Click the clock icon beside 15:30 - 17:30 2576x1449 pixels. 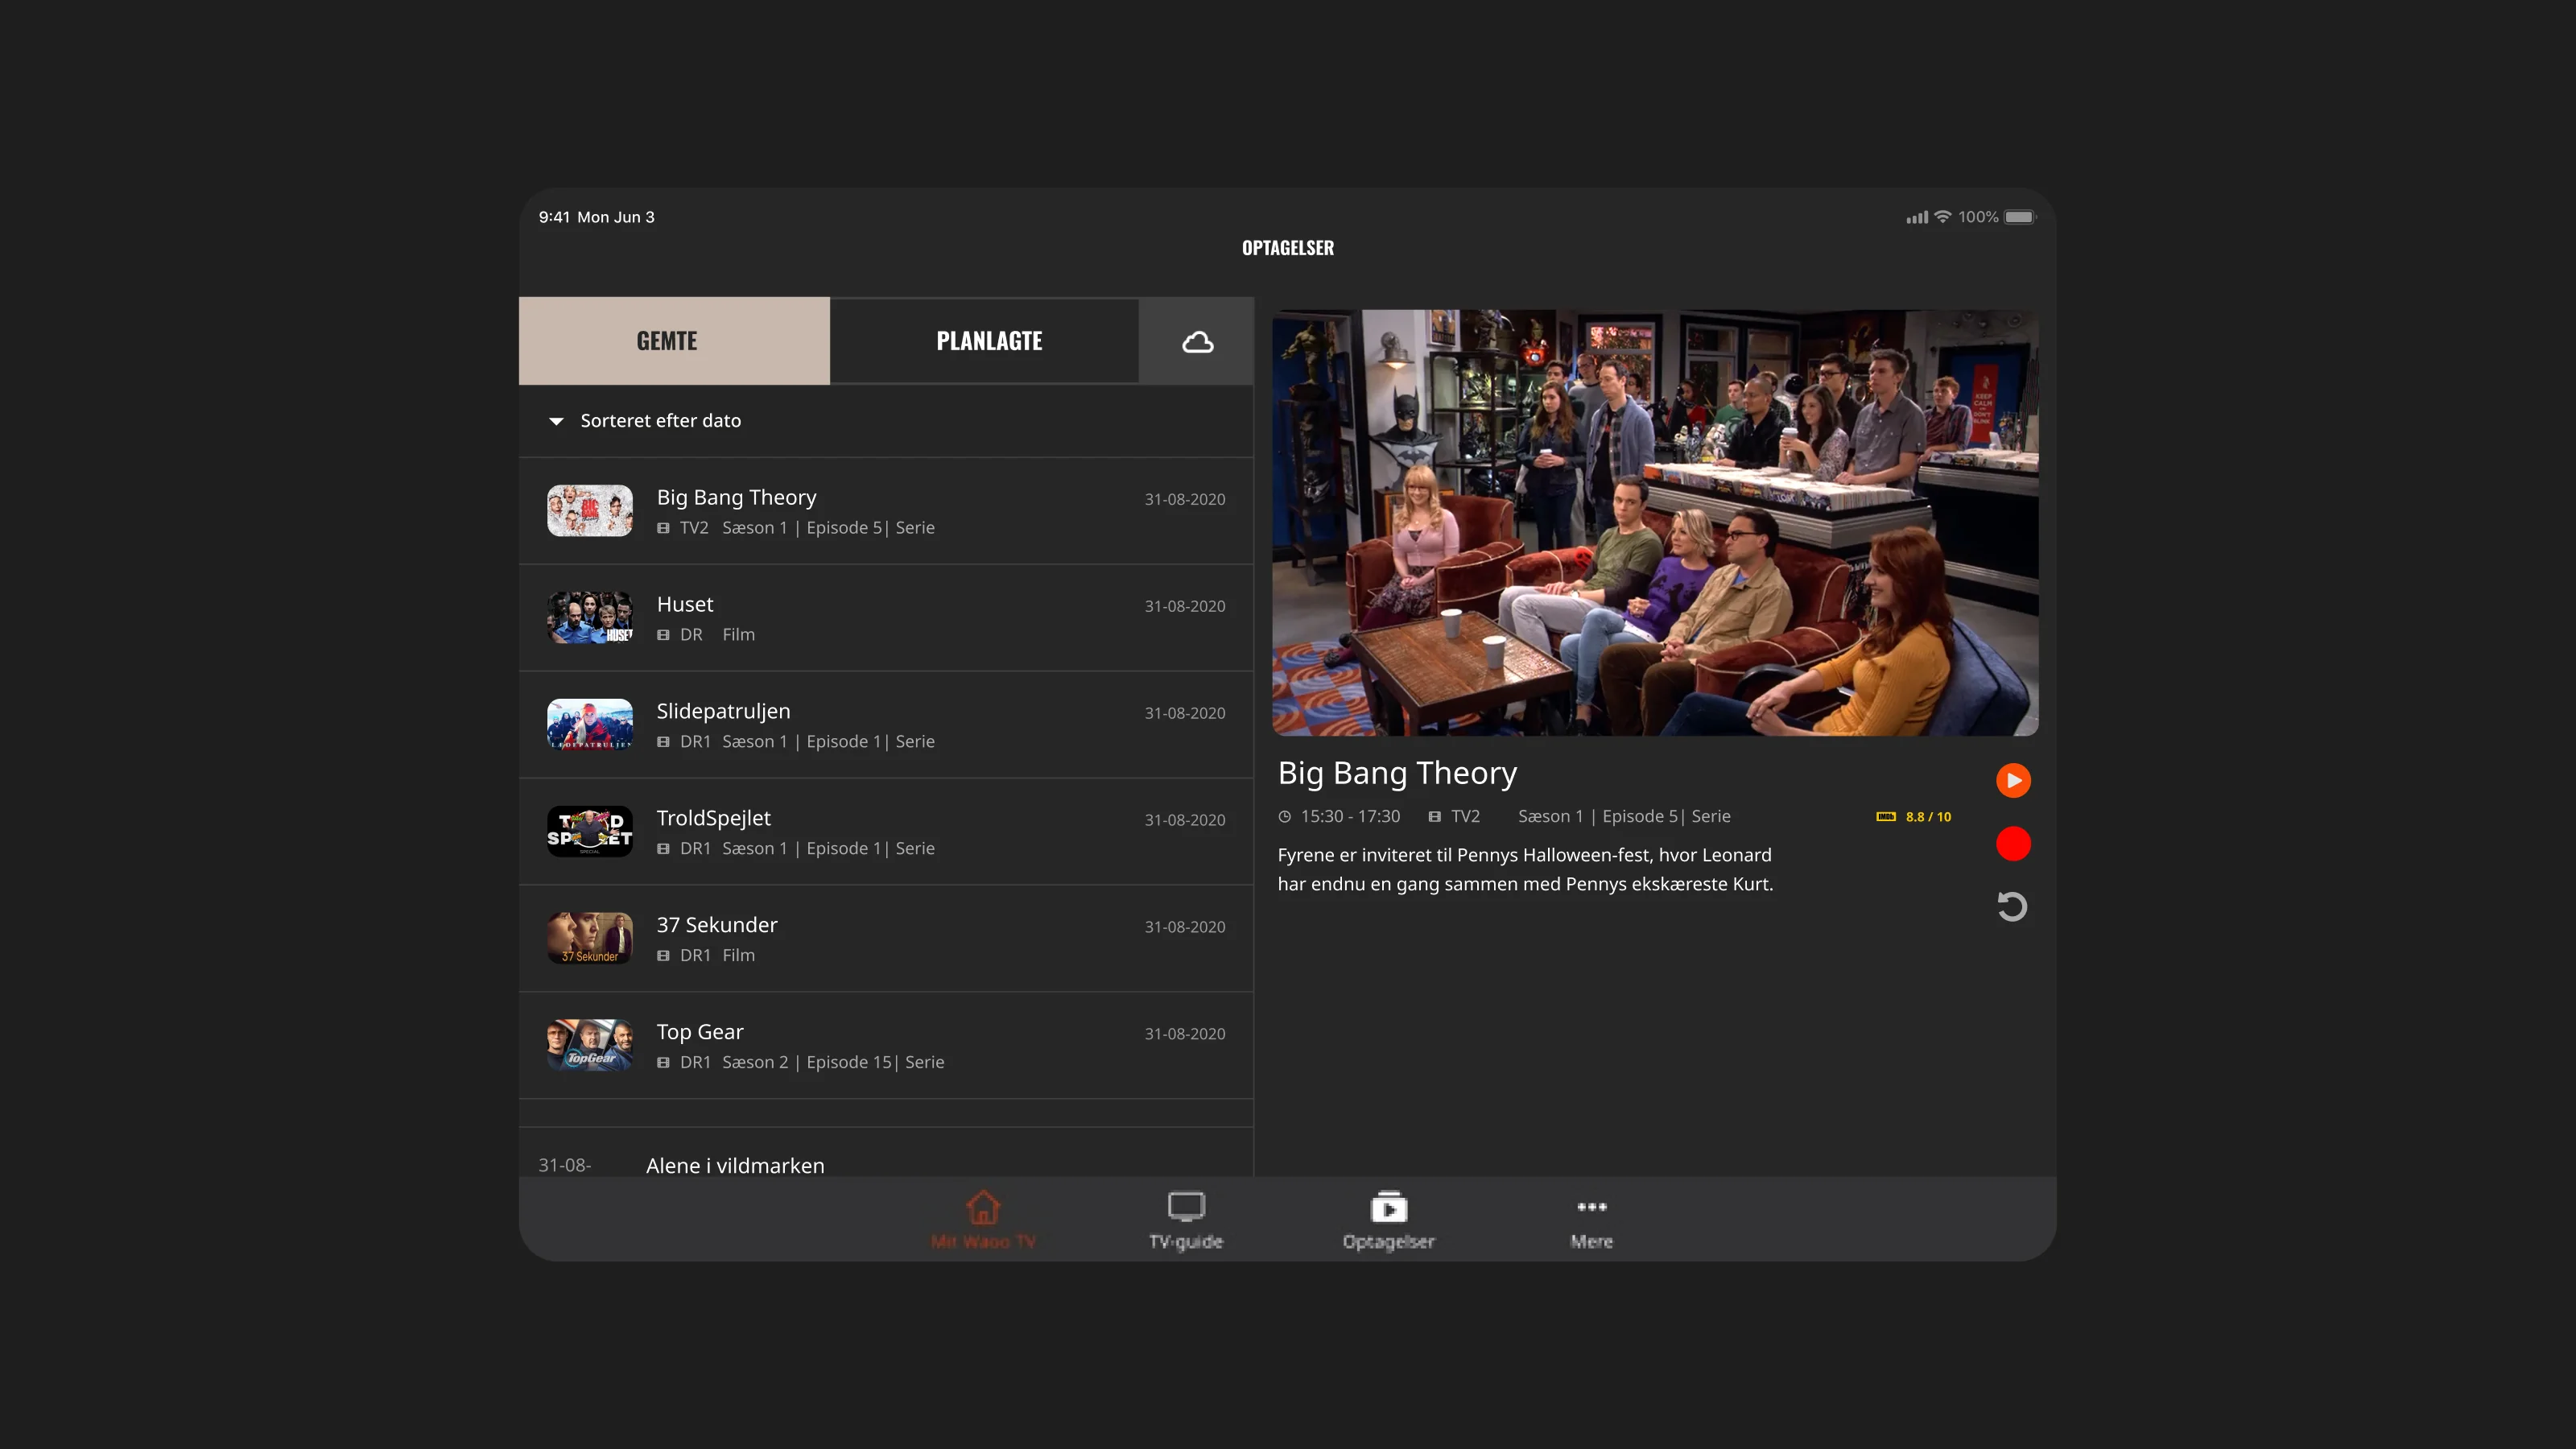point(1284,817)
